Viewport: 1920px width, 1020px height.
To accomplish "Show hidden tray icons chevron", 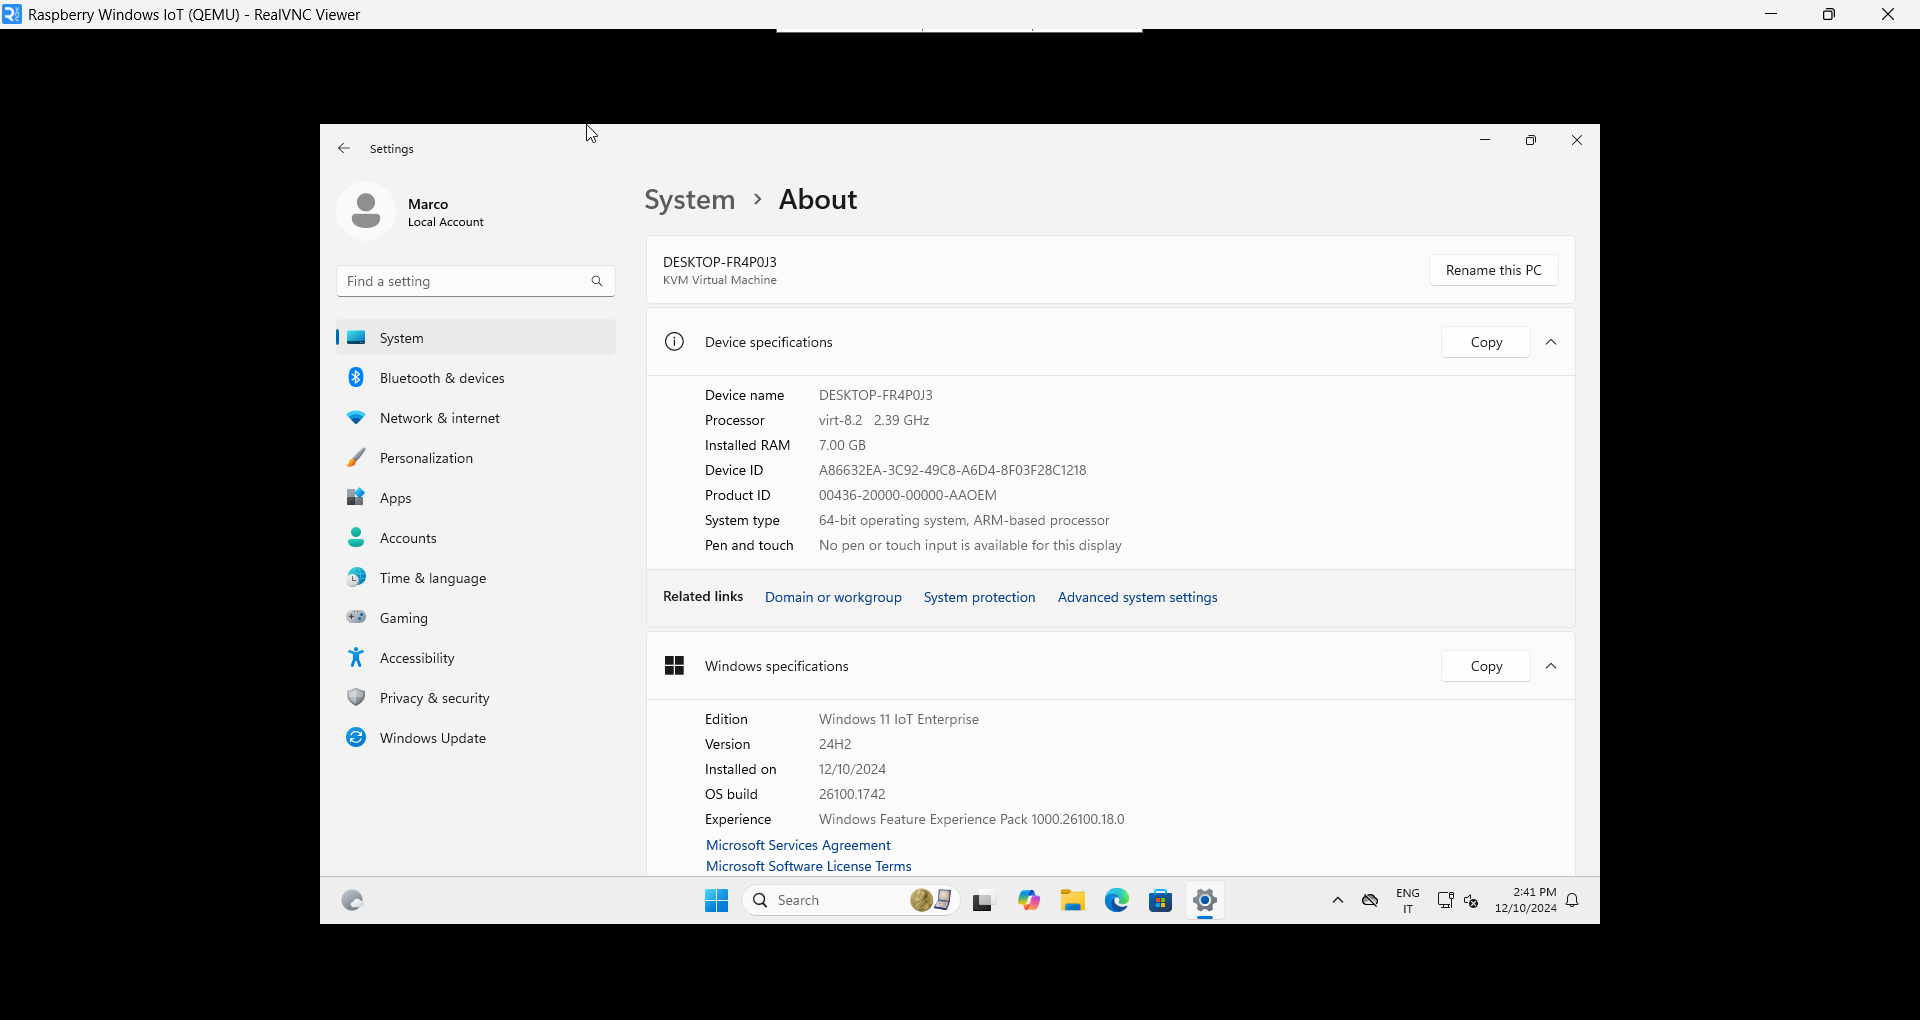I will tap(1338, 900).
